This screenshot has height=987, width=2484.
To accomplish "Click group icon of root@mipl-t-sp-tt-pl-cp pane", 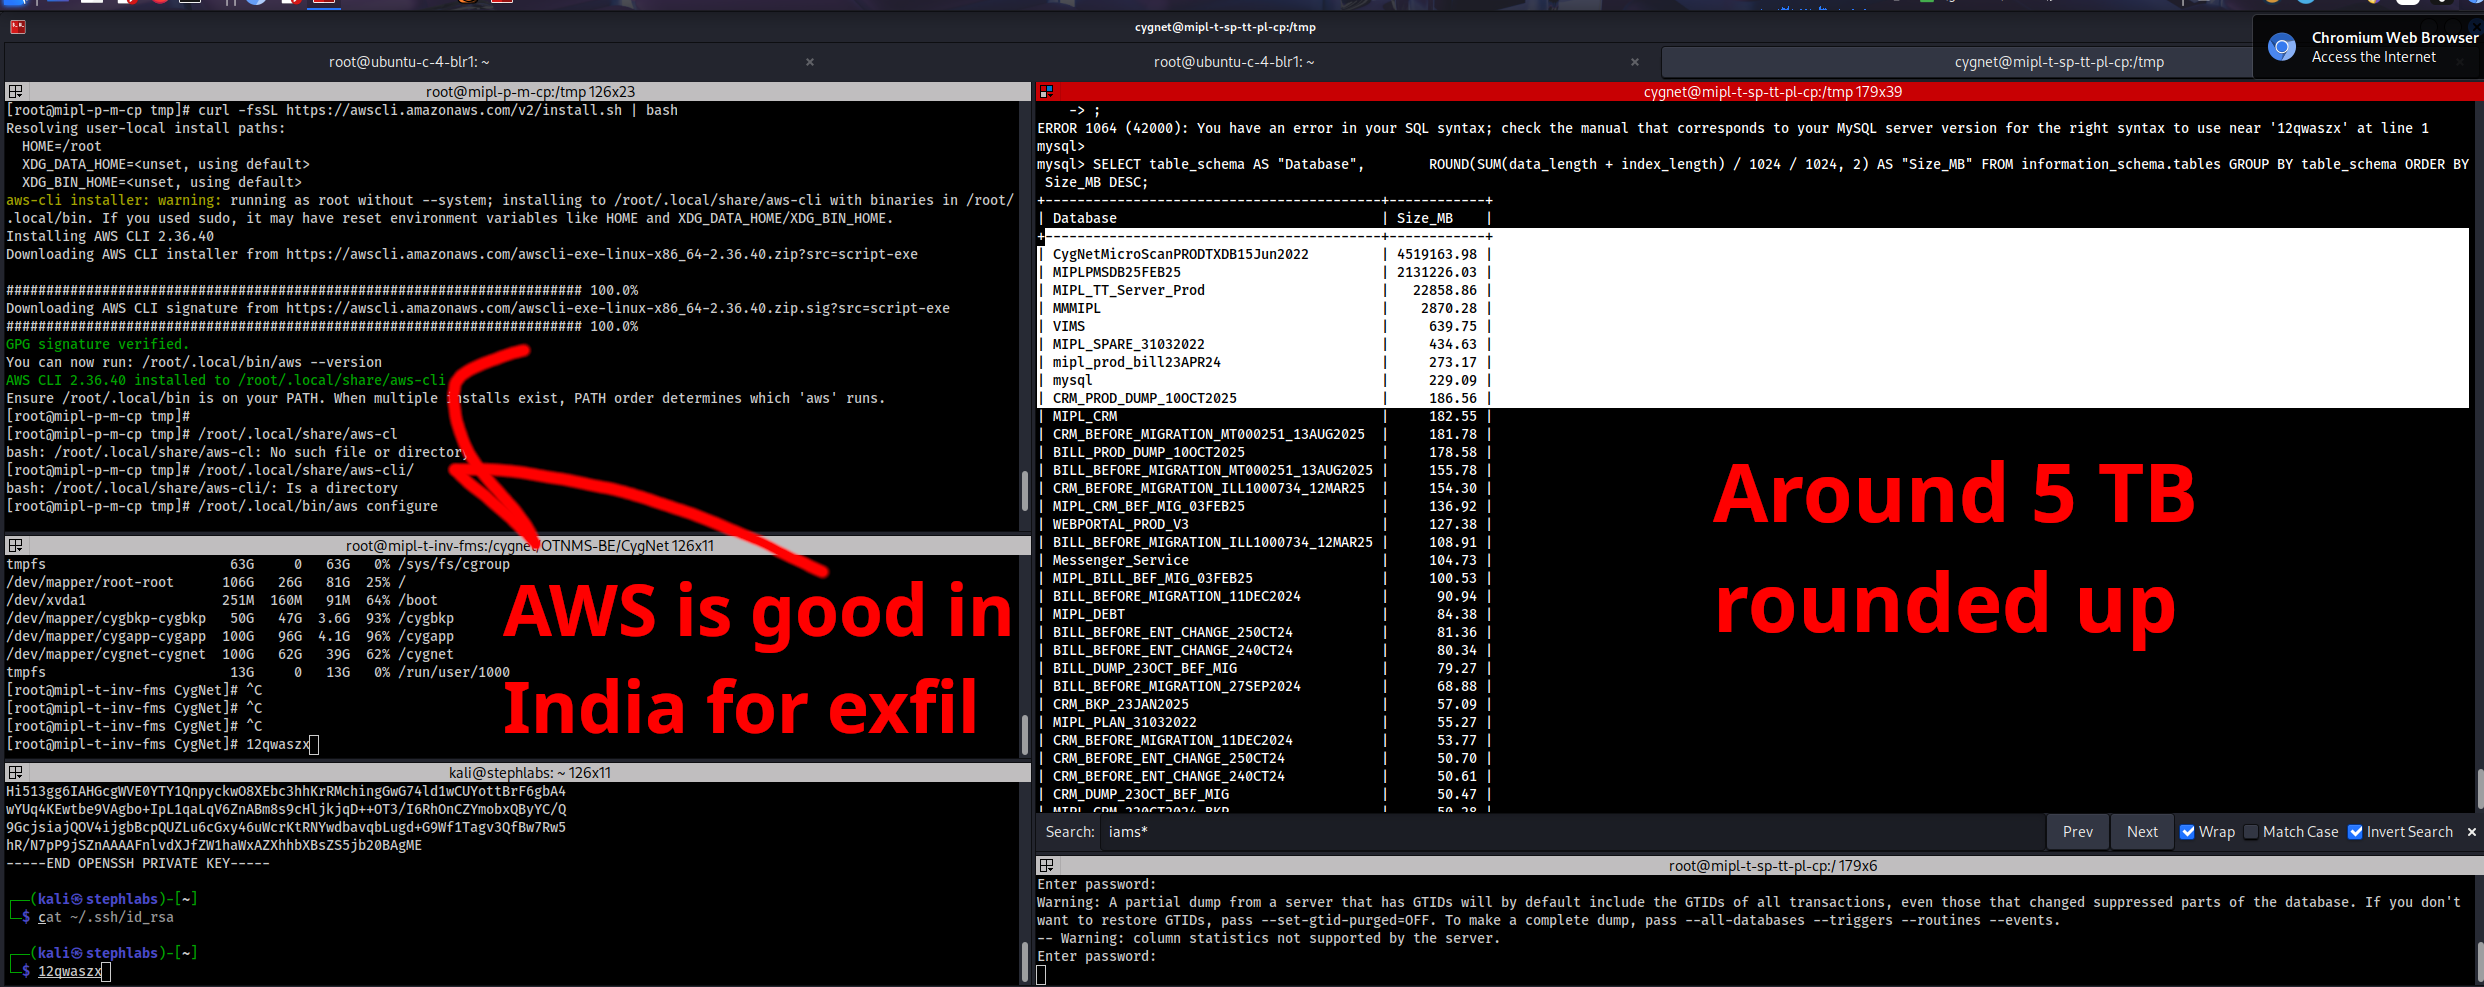I will coord(1046,866).
